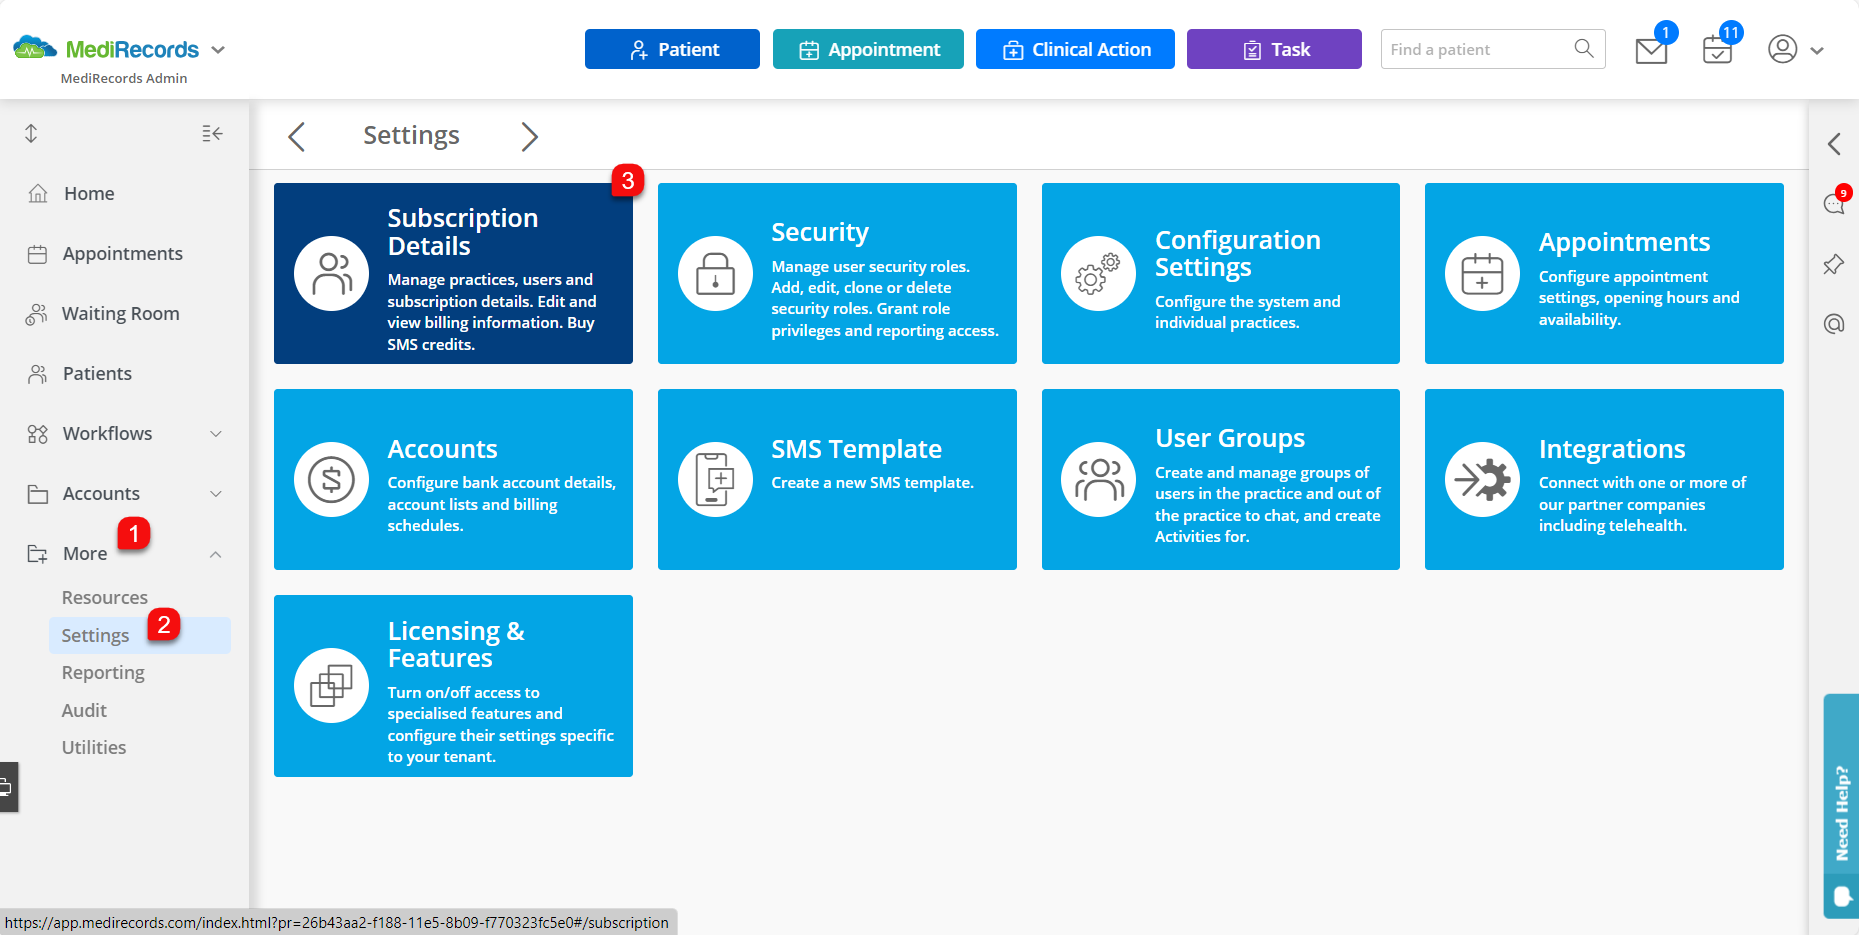
Task: Open the inbox mail icon
Action: coord(1650,49)
